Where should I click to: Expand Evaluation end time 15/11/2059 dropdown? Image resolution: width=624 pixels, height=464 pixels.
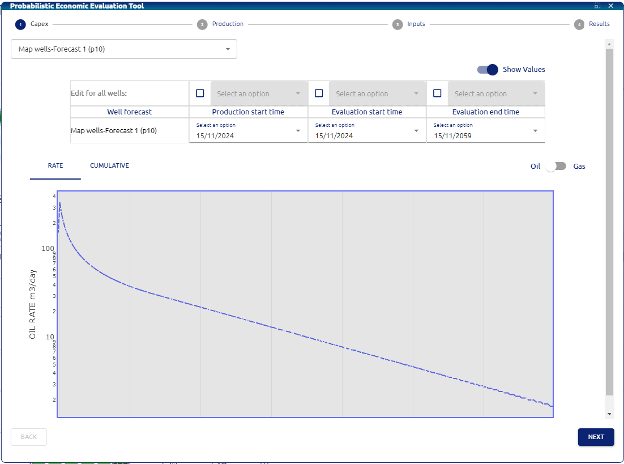tap(485, 130)
